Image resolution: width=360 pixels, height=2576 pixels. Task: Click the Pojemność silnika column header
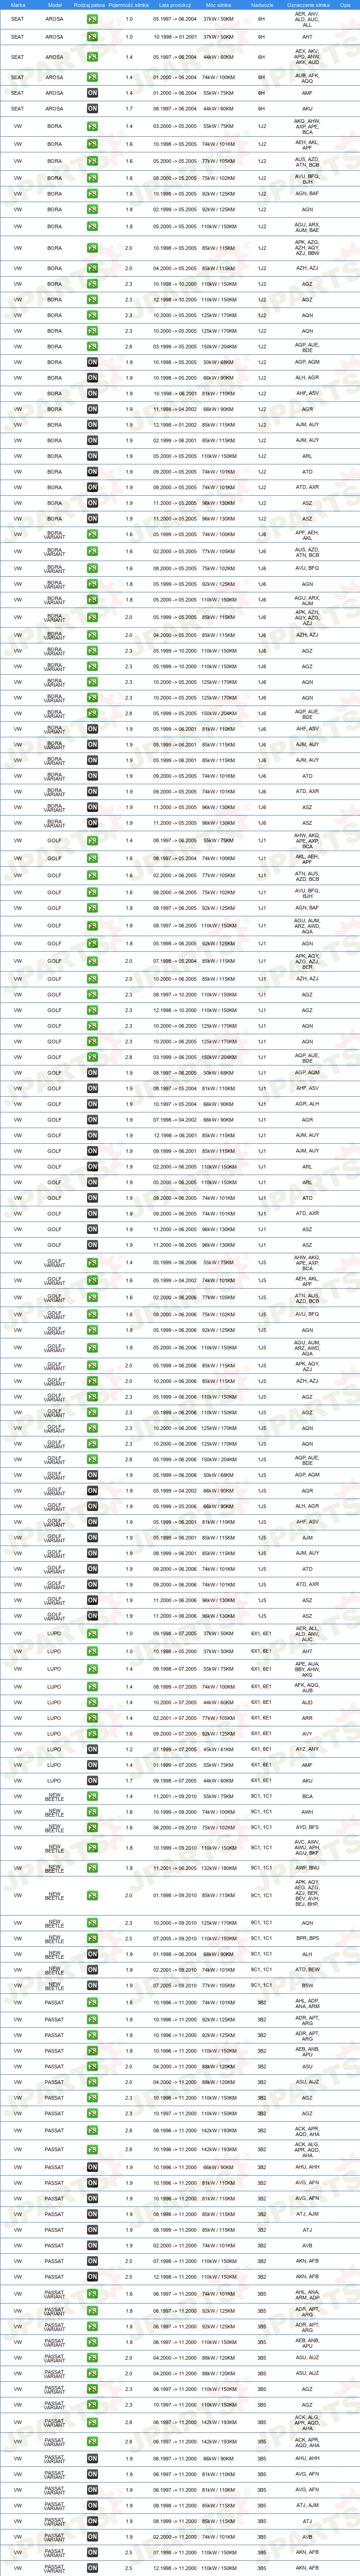click(x=129, y=5)
